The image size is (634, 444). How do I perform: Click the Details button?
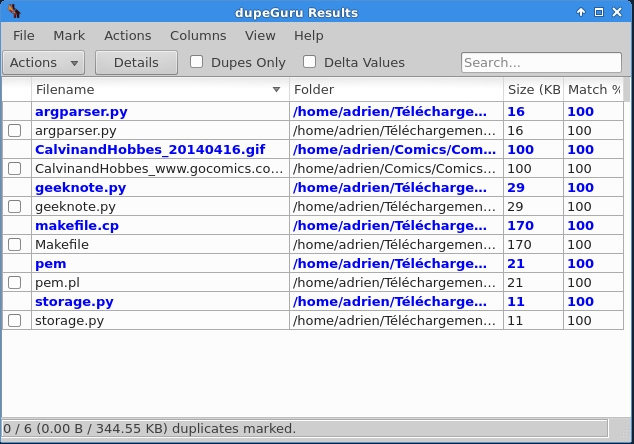point(136,62)
